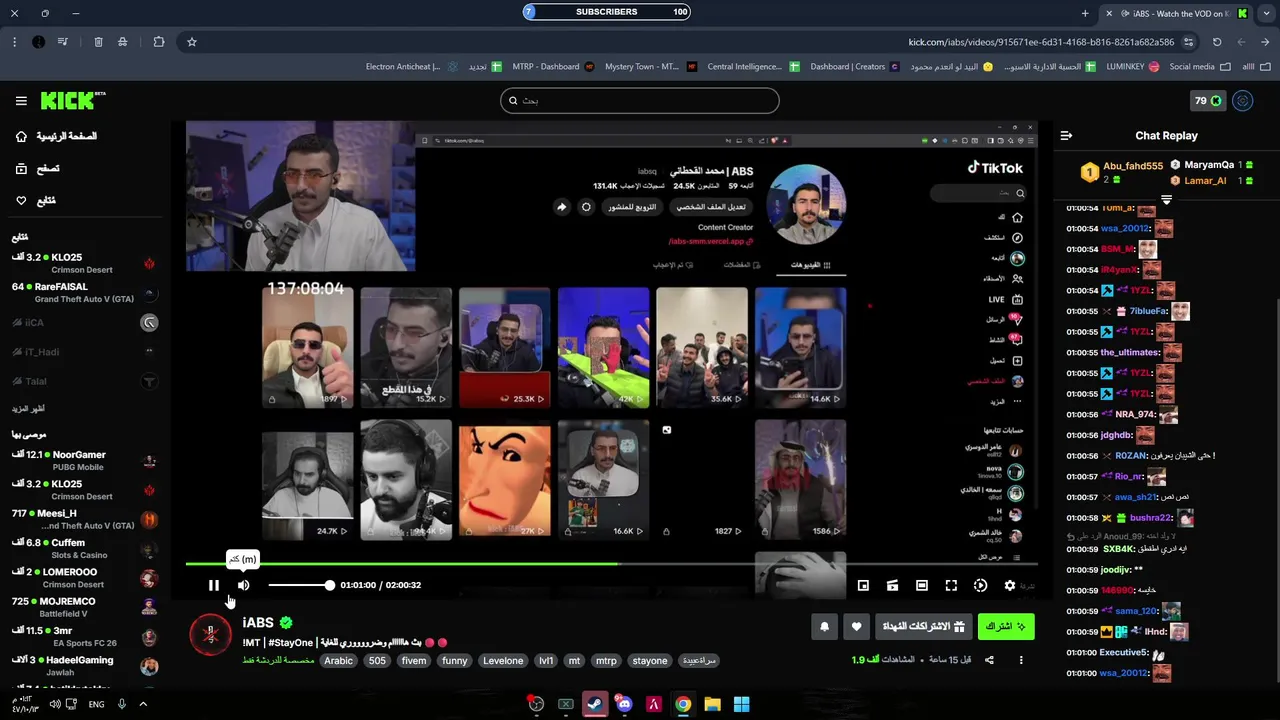This screenshot has height=720, width=1280.
Task: Open Steam from the taskbar
Action: [x=594, y=704]
